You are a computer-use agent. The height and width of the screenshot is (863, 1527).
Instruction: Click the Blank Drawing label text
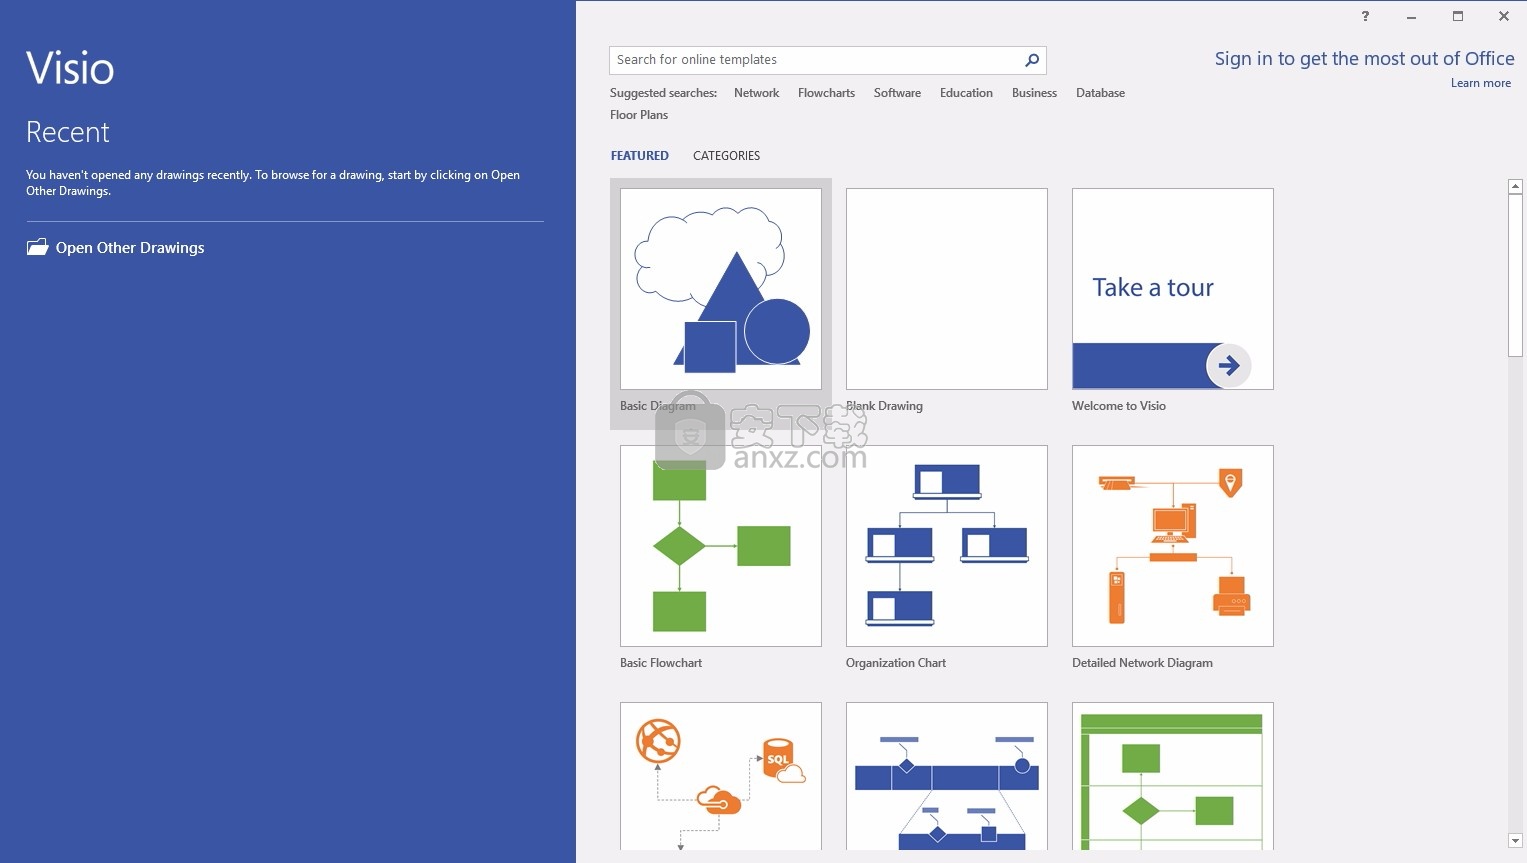tap(884, 406)
